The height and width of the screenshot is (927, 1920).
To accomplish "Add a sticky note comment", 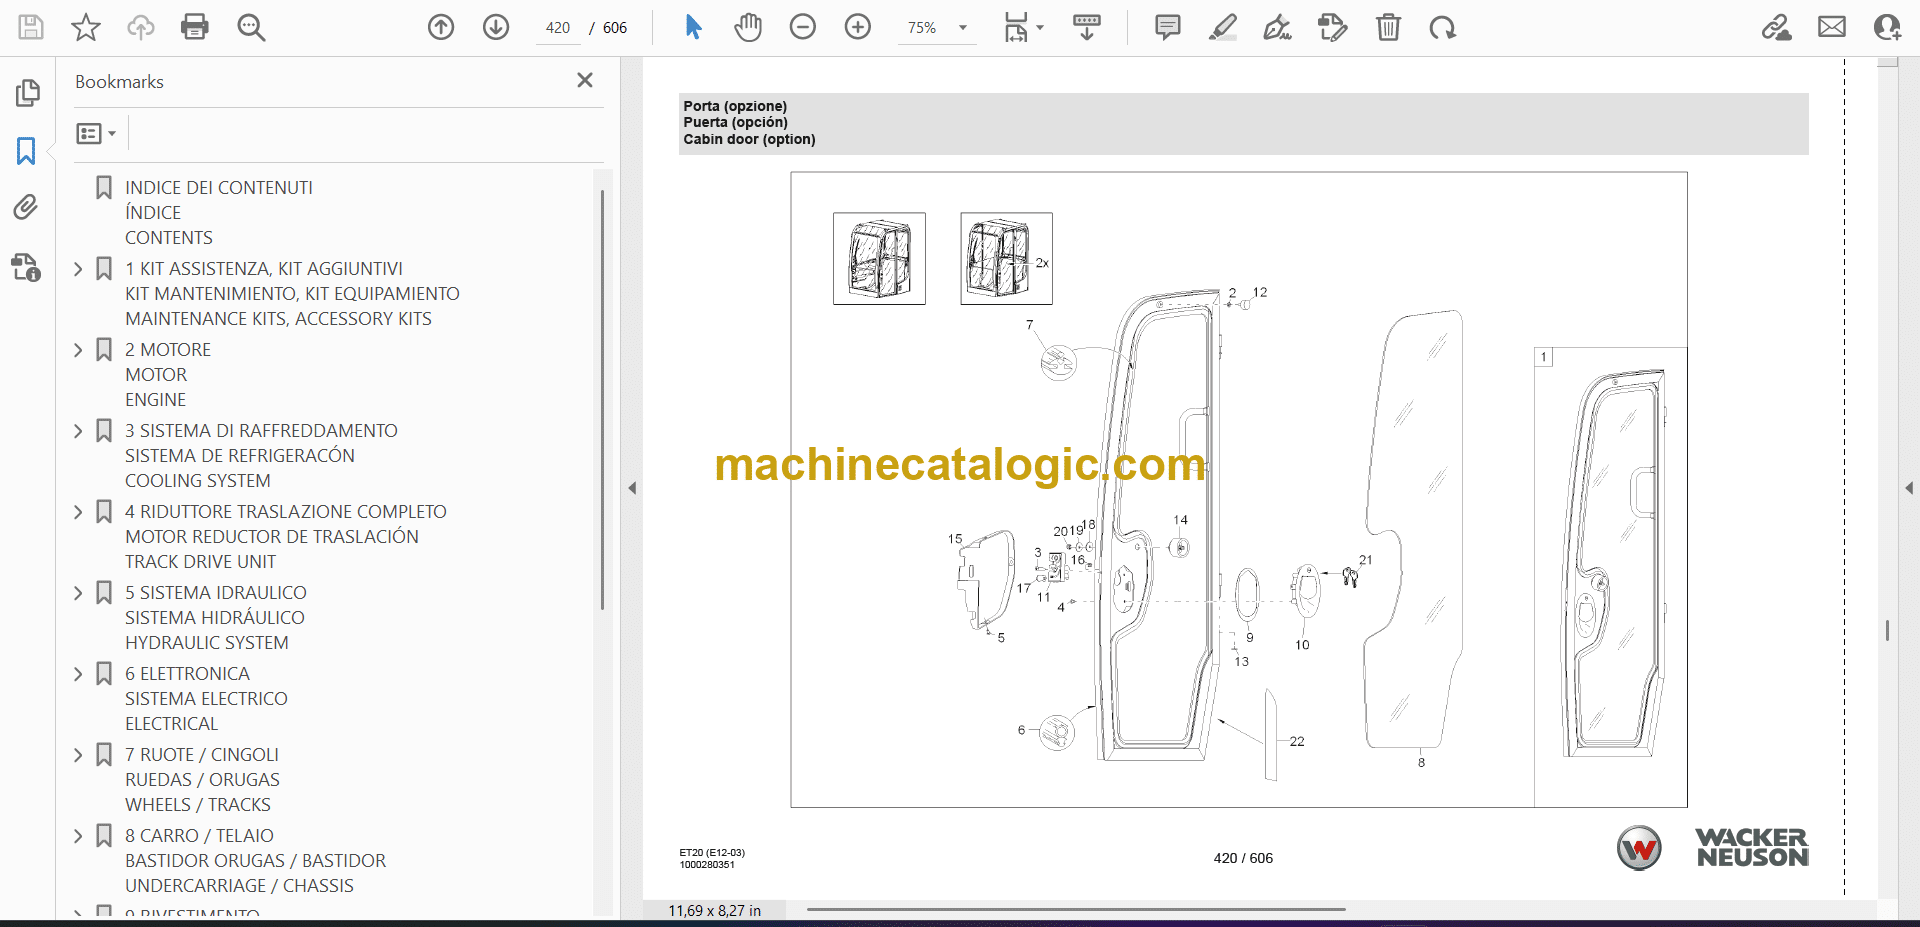I will tap(1167, 27).
